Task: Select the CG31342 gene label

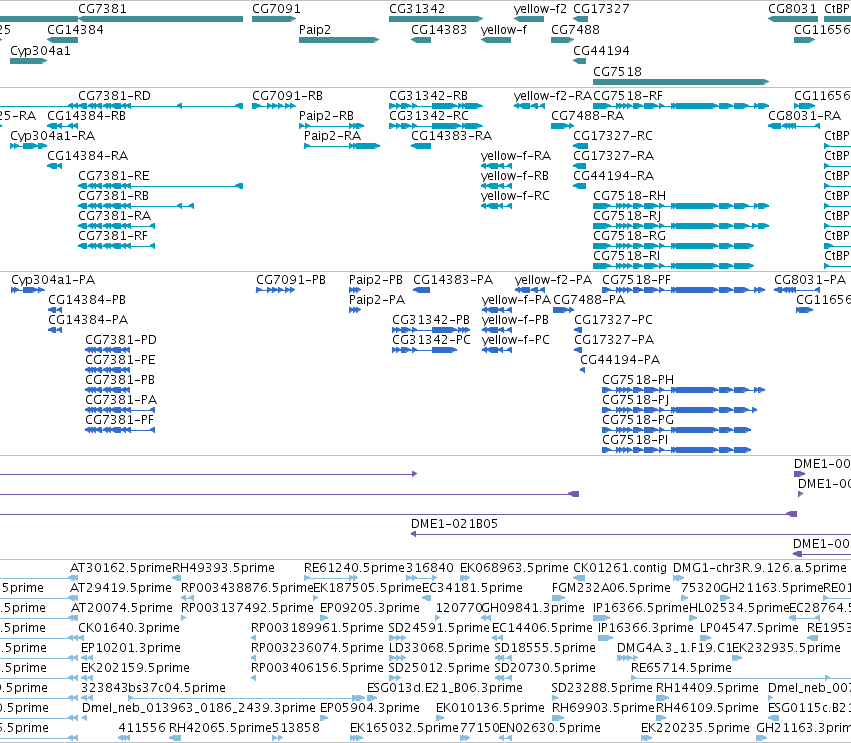Action: click(417, 9)
